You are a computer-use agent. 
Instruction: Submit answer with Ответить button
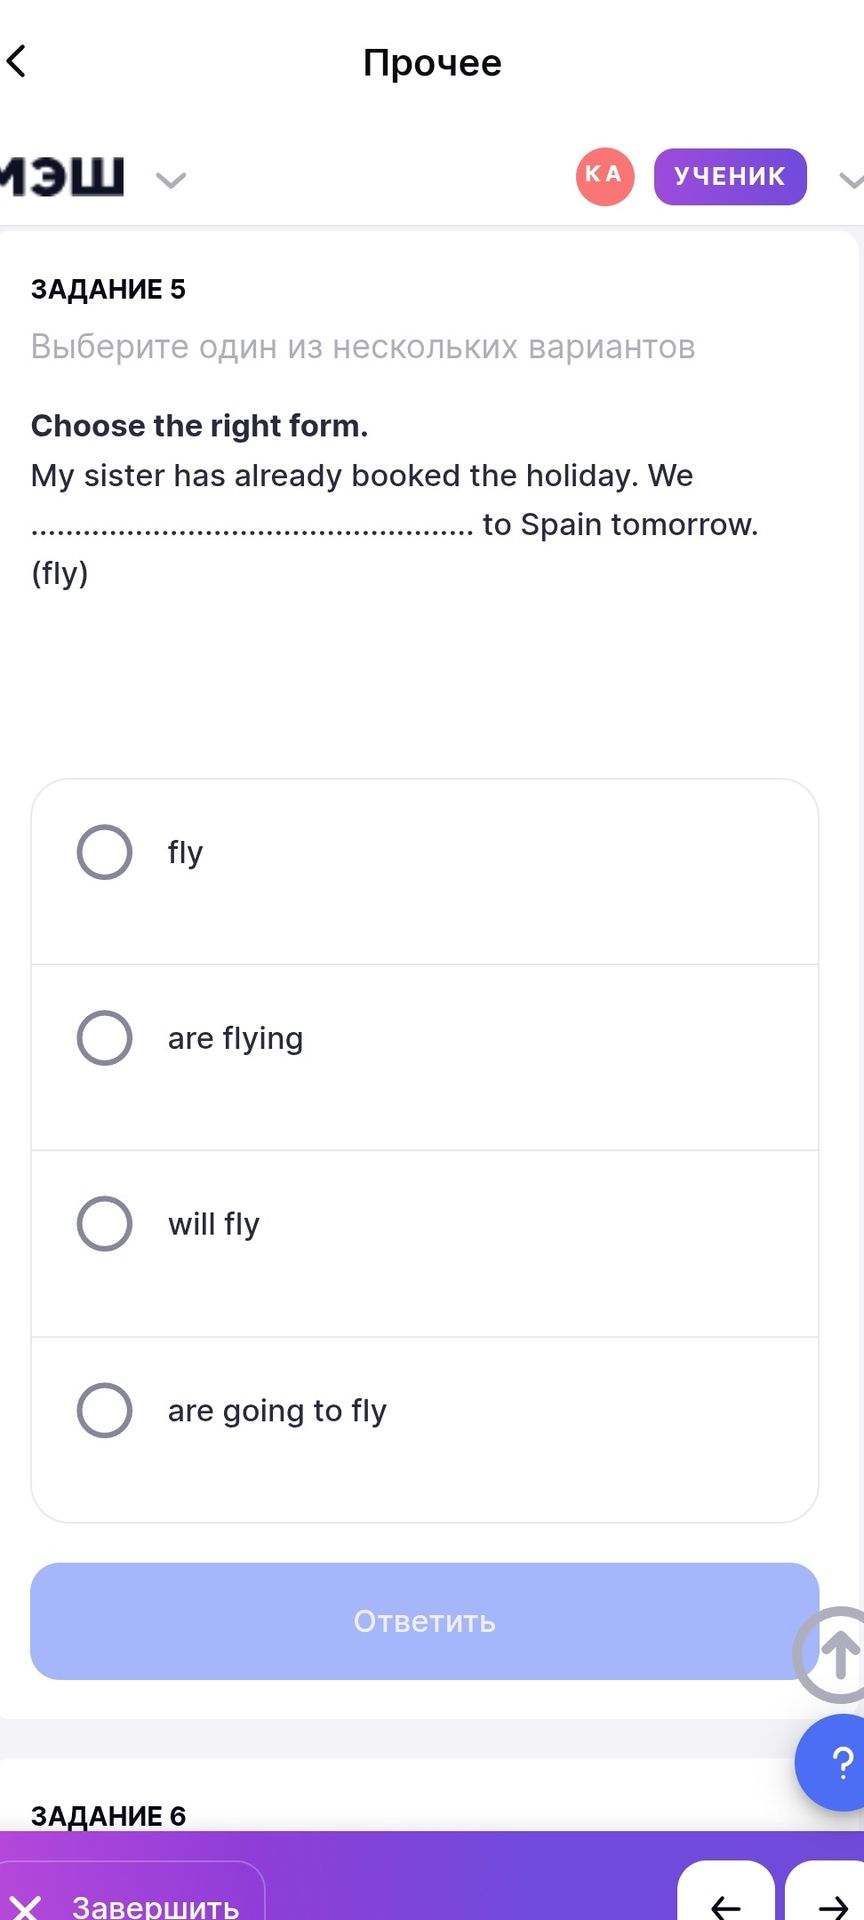pos(425,1621)
